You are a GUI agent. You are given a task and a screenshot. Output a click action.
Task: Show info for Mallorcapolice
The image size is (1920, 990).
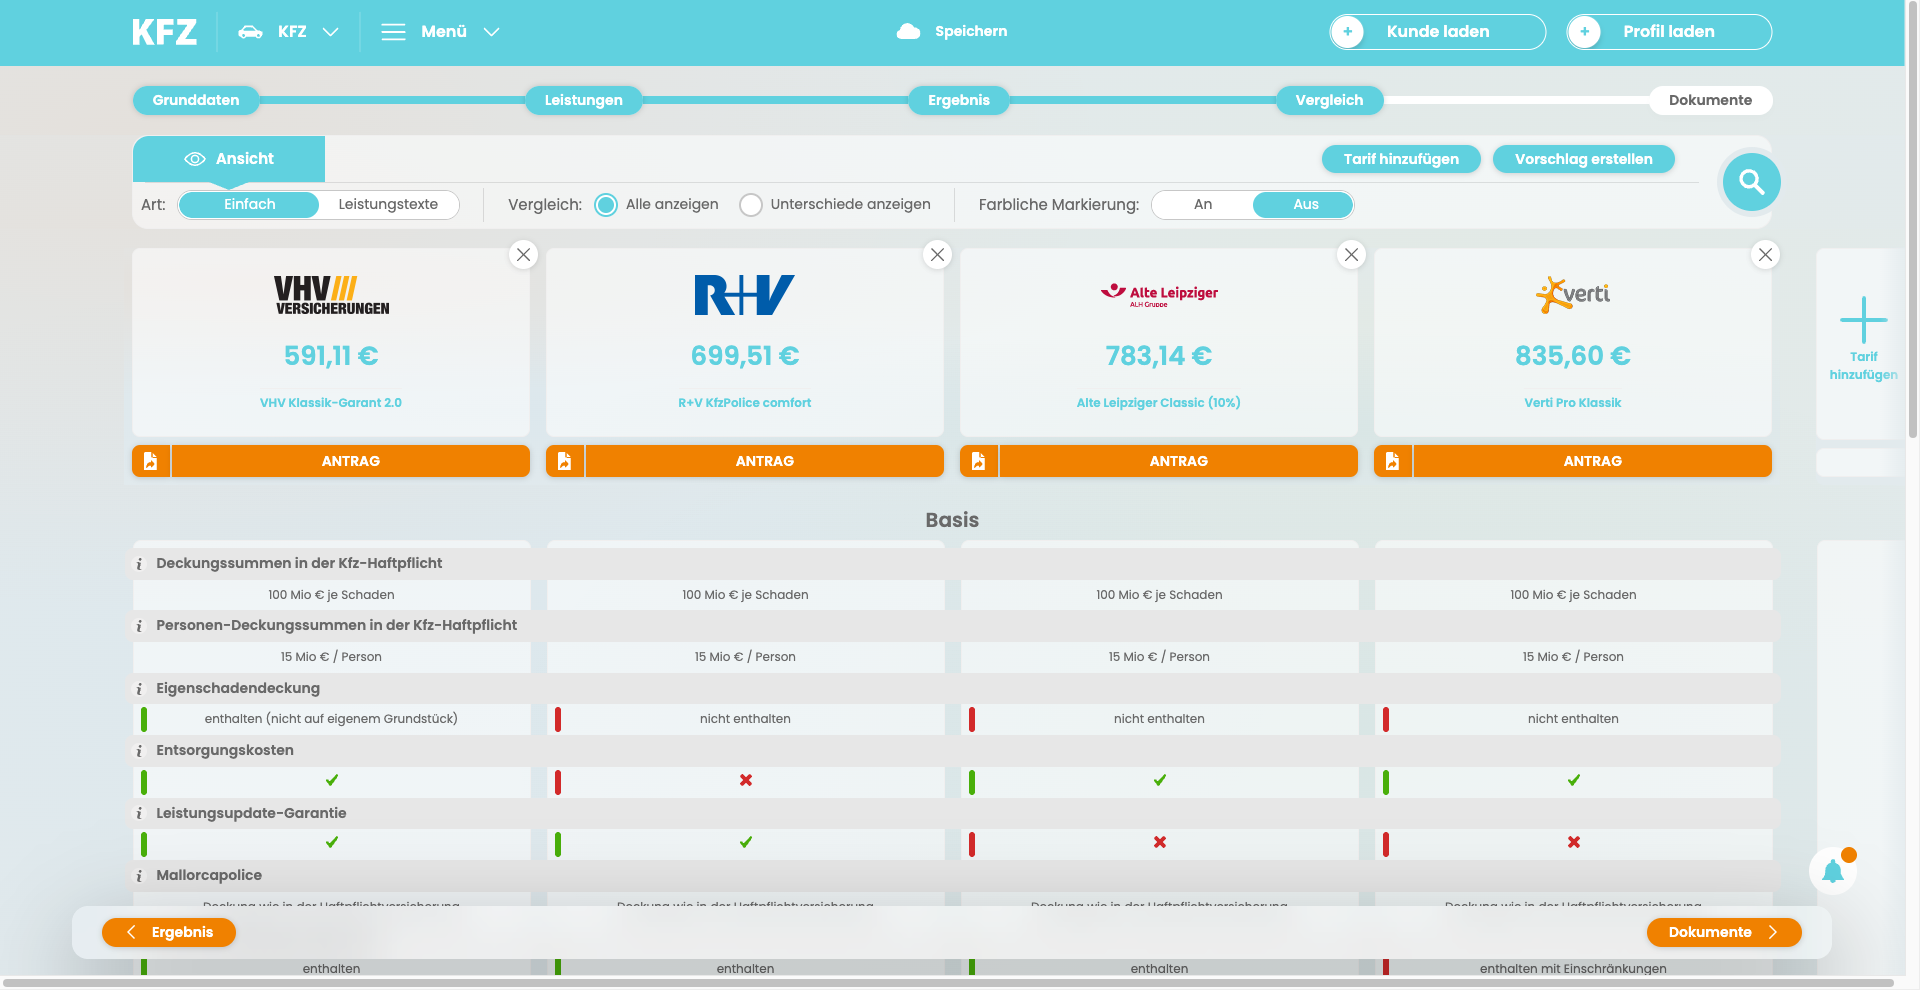(x=140, y=876)
